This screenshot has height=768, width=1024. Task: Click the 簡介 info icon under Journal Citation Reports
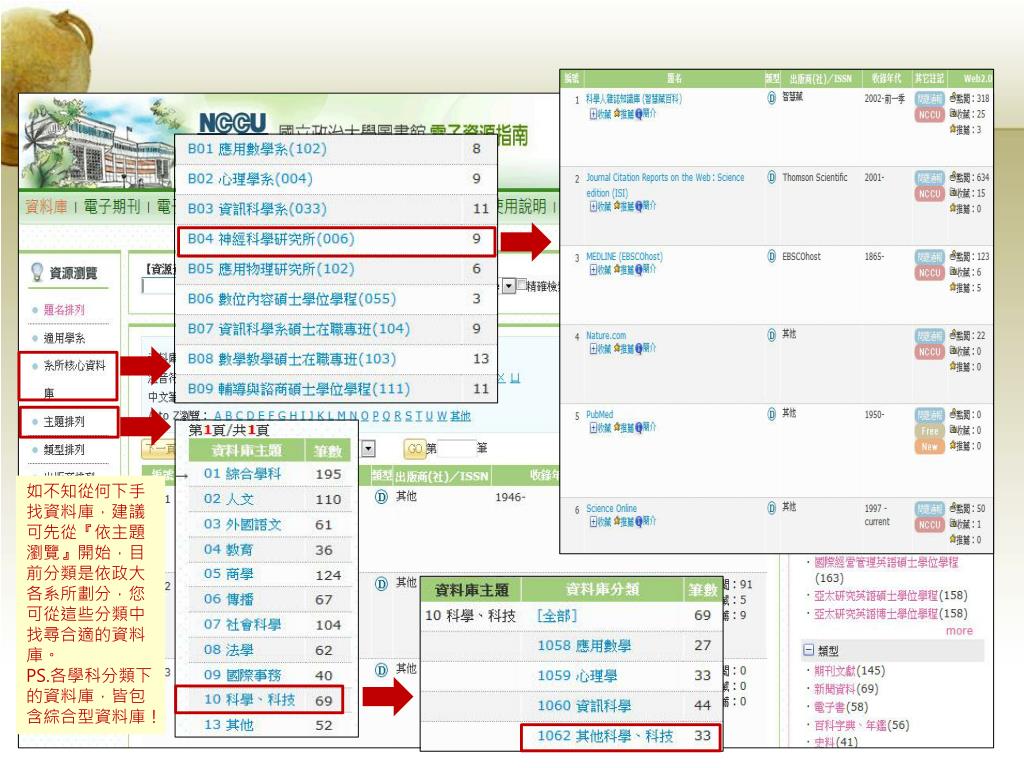coord(638,206)
